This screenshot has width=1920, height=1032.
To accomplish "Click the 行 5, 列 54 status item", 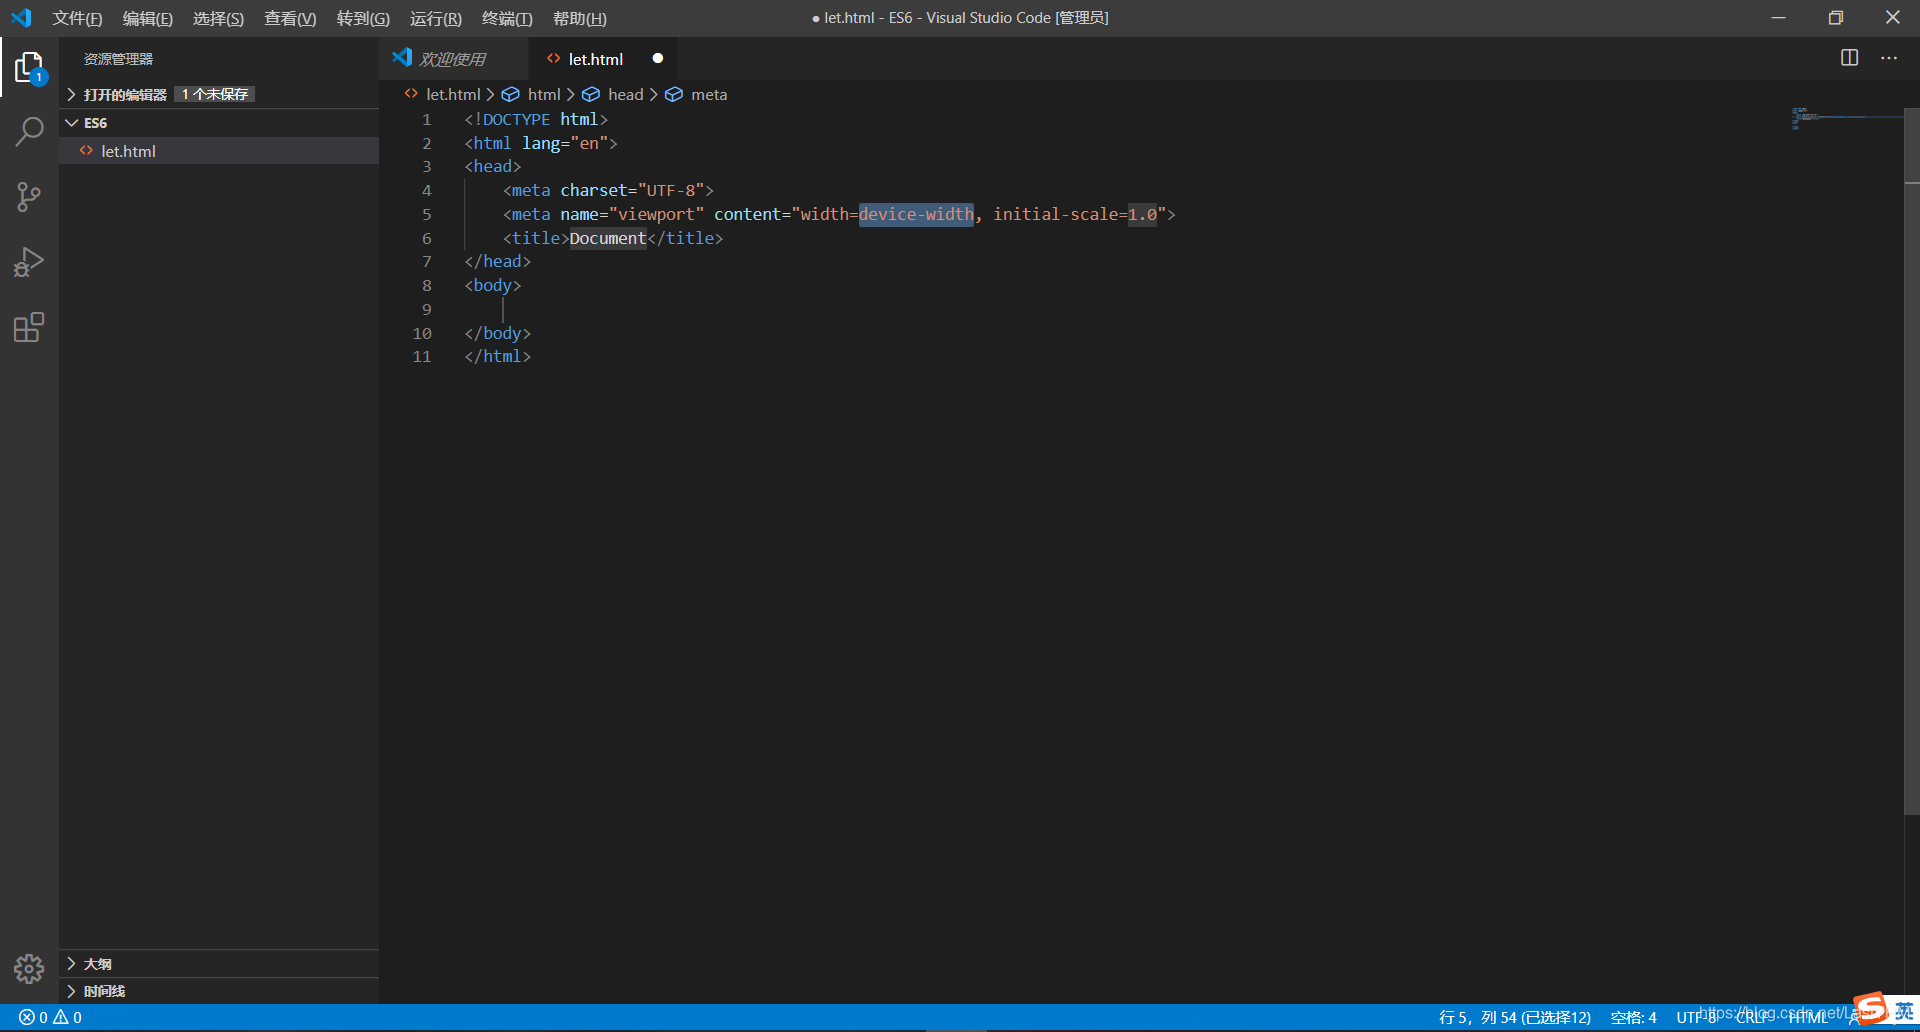I will [x=1514, y=1017].
